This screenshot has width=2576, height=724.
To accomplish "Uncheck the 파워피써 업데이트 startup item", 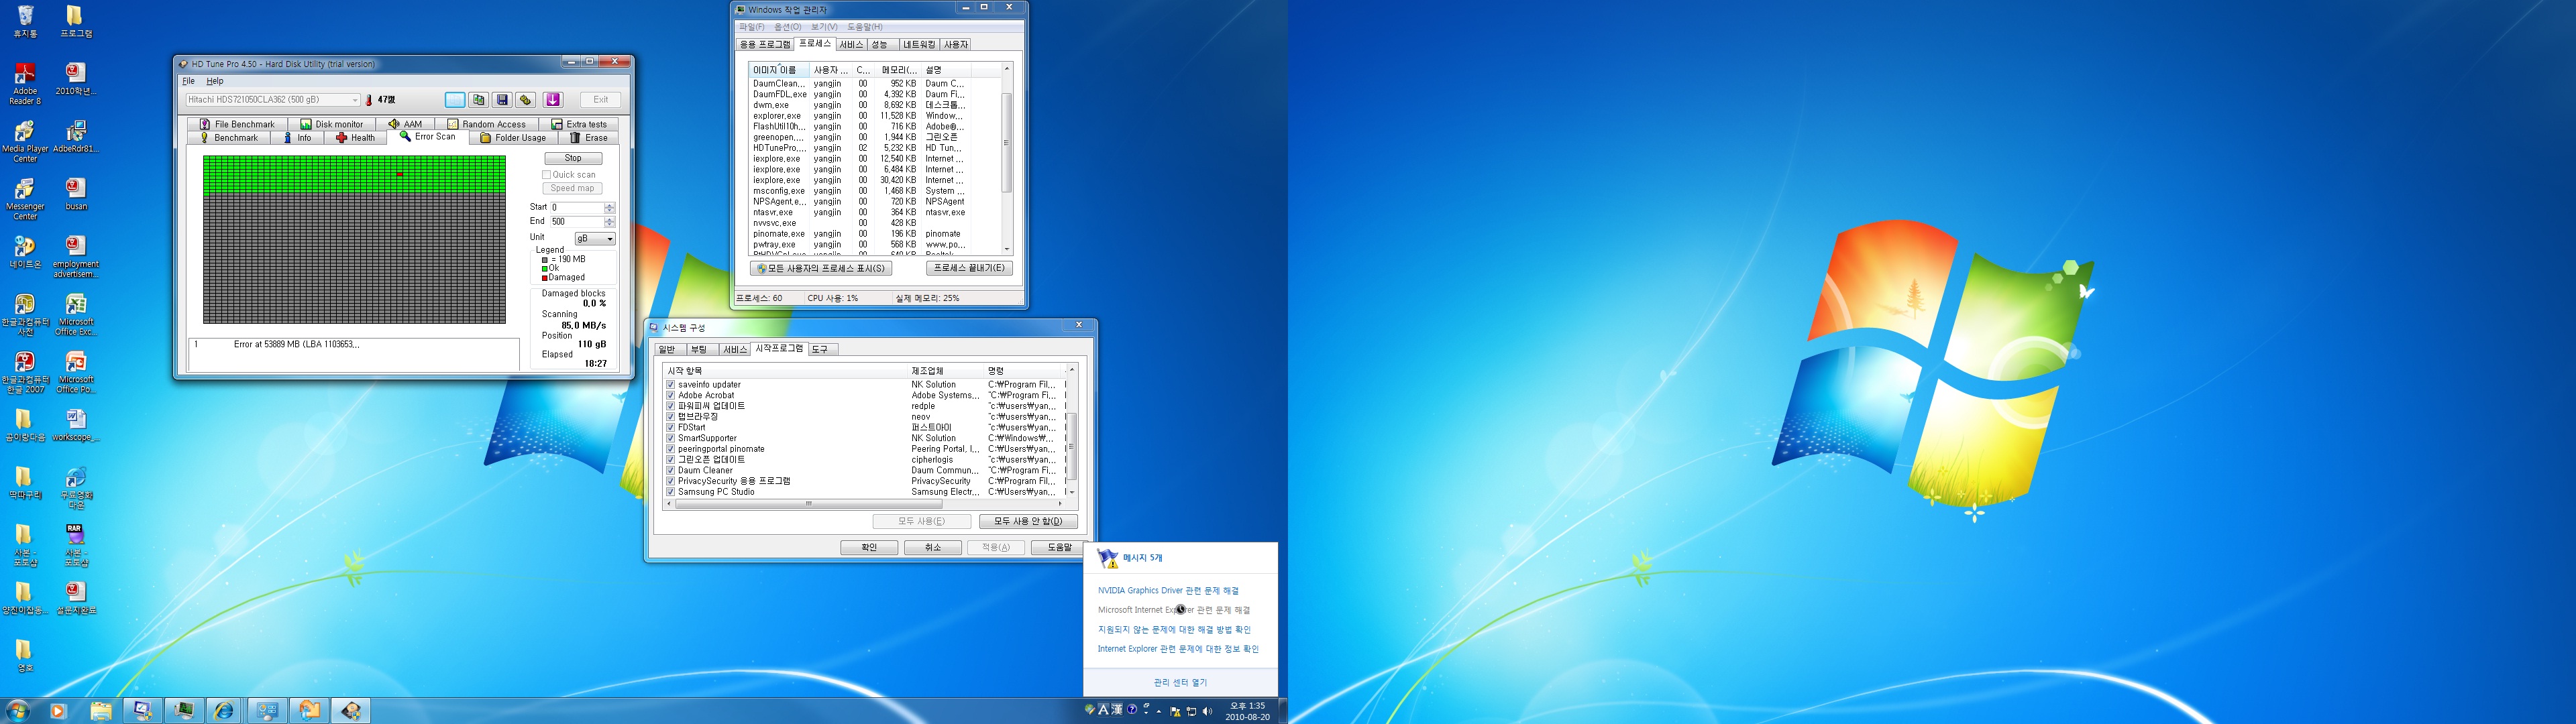I will click(670, 406).
